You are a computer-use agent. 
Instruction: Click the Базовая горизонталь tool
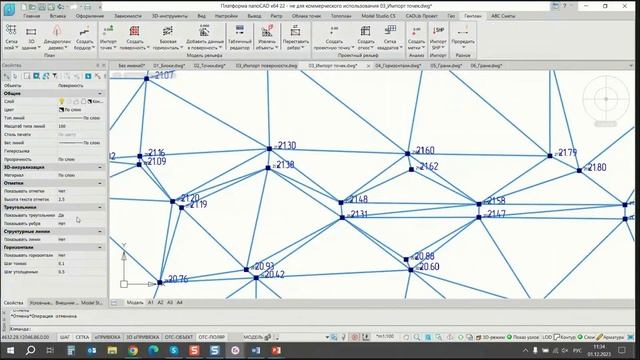[x=167, y=37]
